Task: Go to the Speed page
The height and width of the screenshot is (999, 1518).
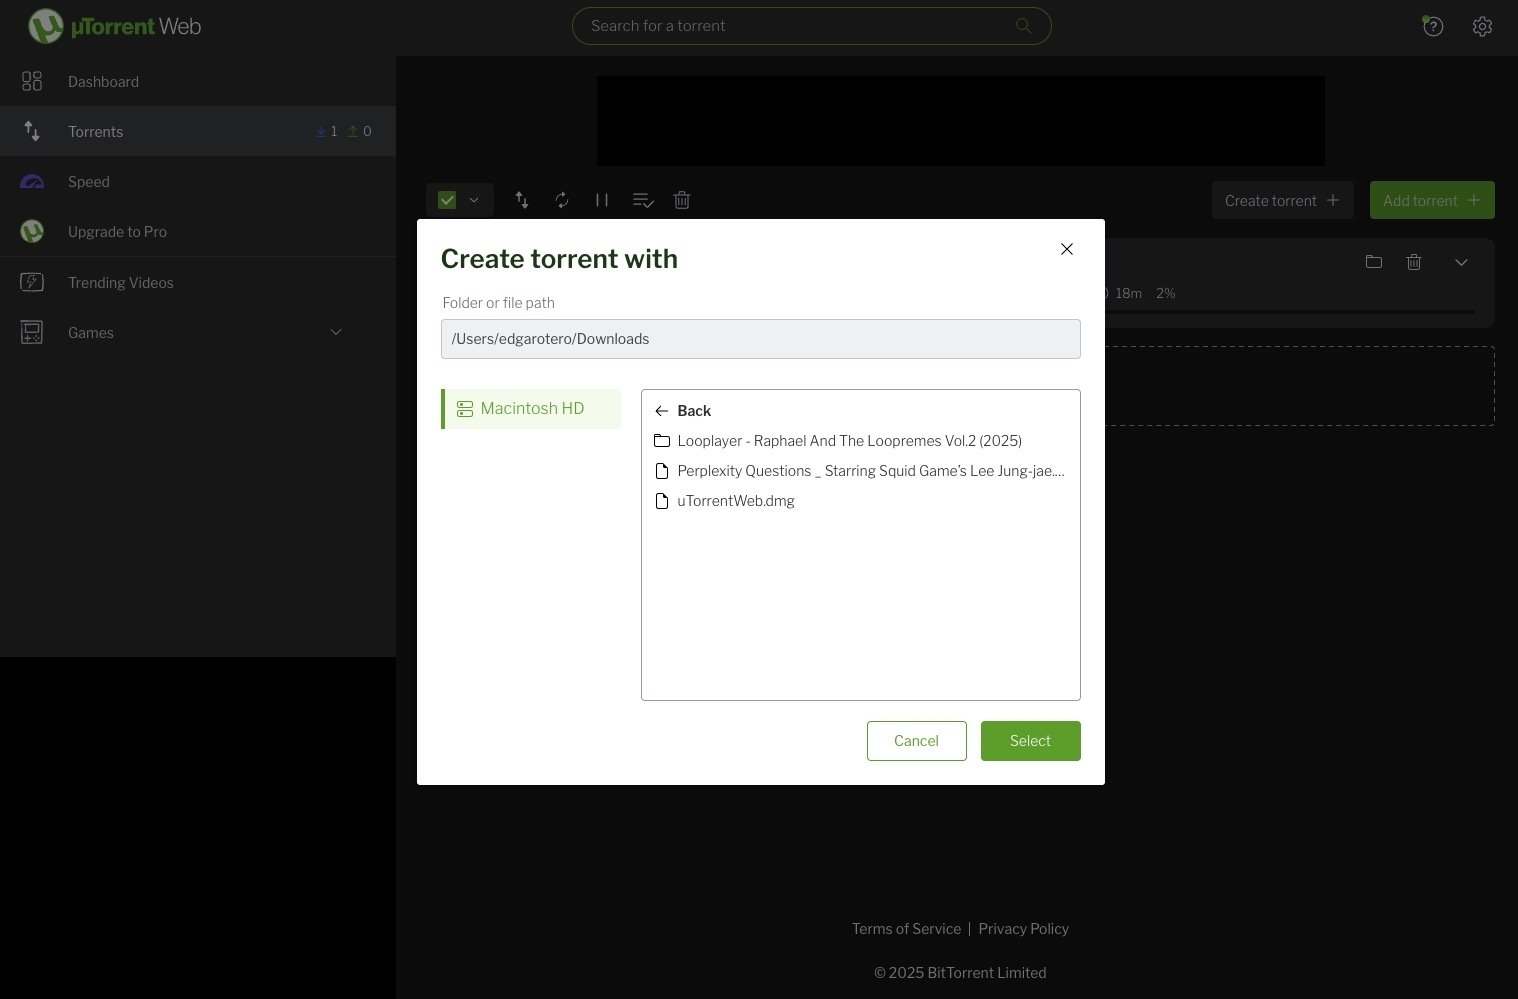Action: click(x=198, y=181)
